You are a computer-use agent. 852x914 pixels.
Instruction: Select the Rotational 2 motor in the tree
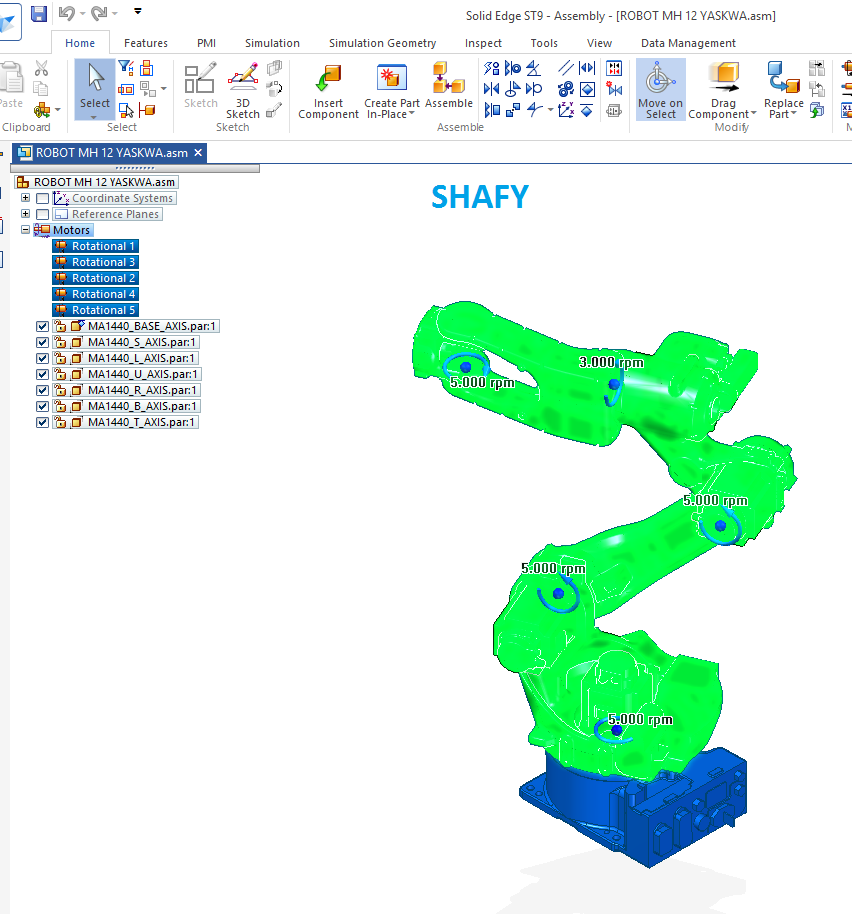pos(96,278)
